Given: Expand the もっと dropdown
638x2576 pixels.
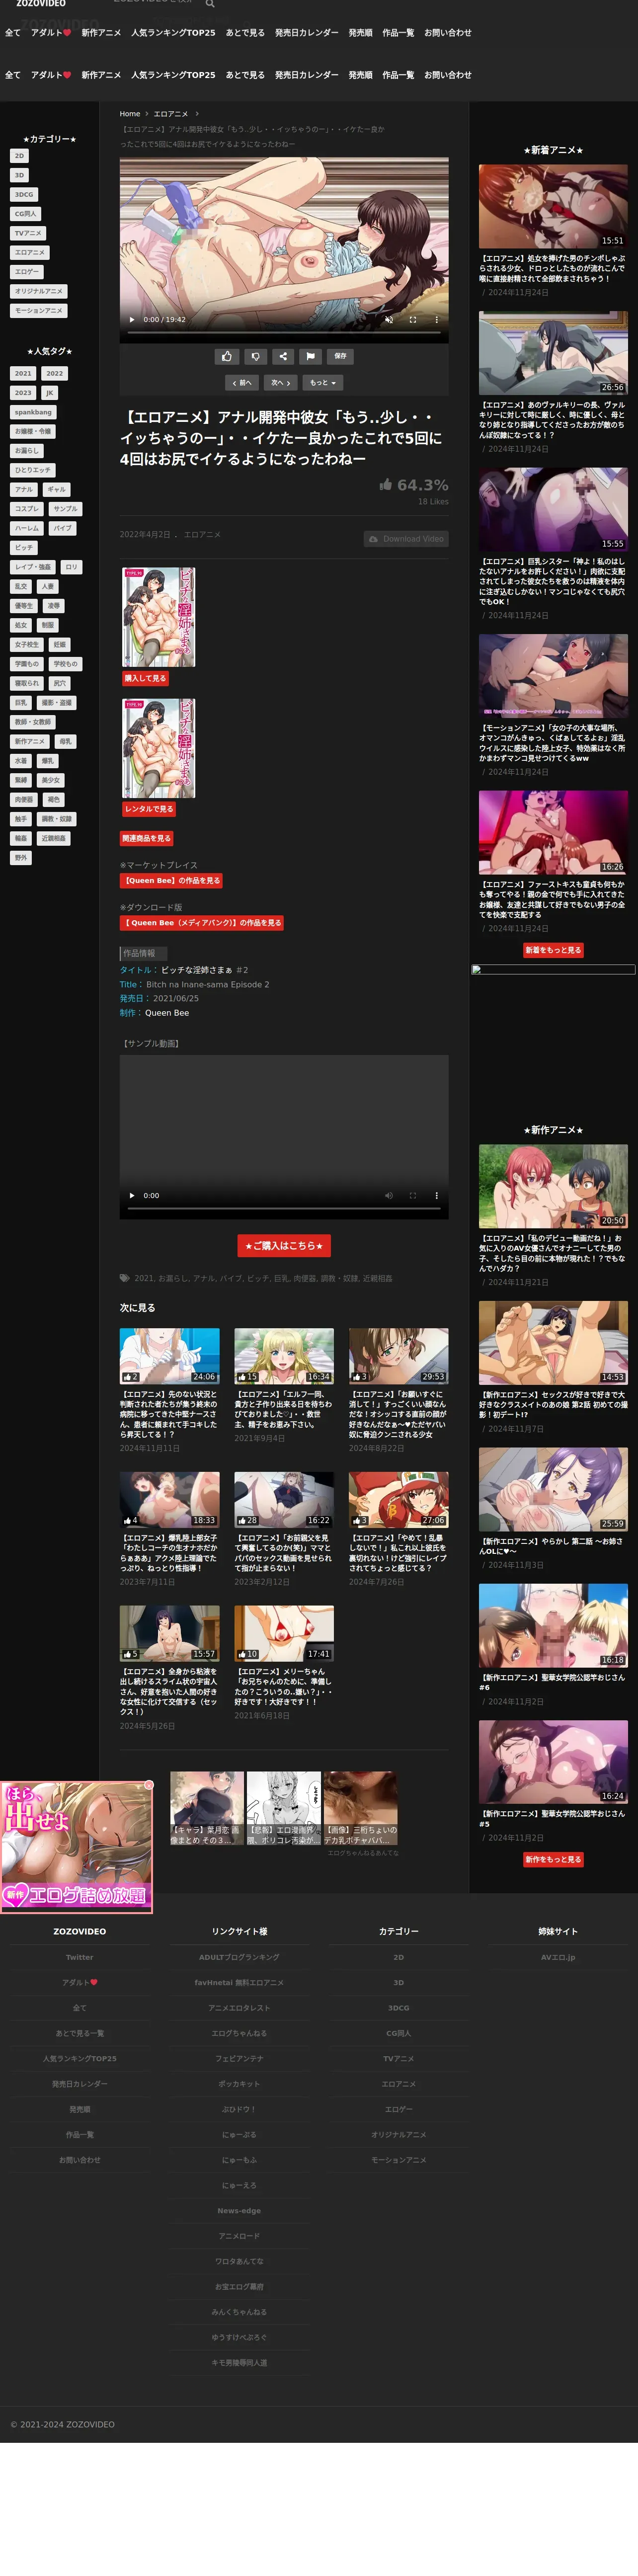Looking at the screenshot, I should 323,383.
